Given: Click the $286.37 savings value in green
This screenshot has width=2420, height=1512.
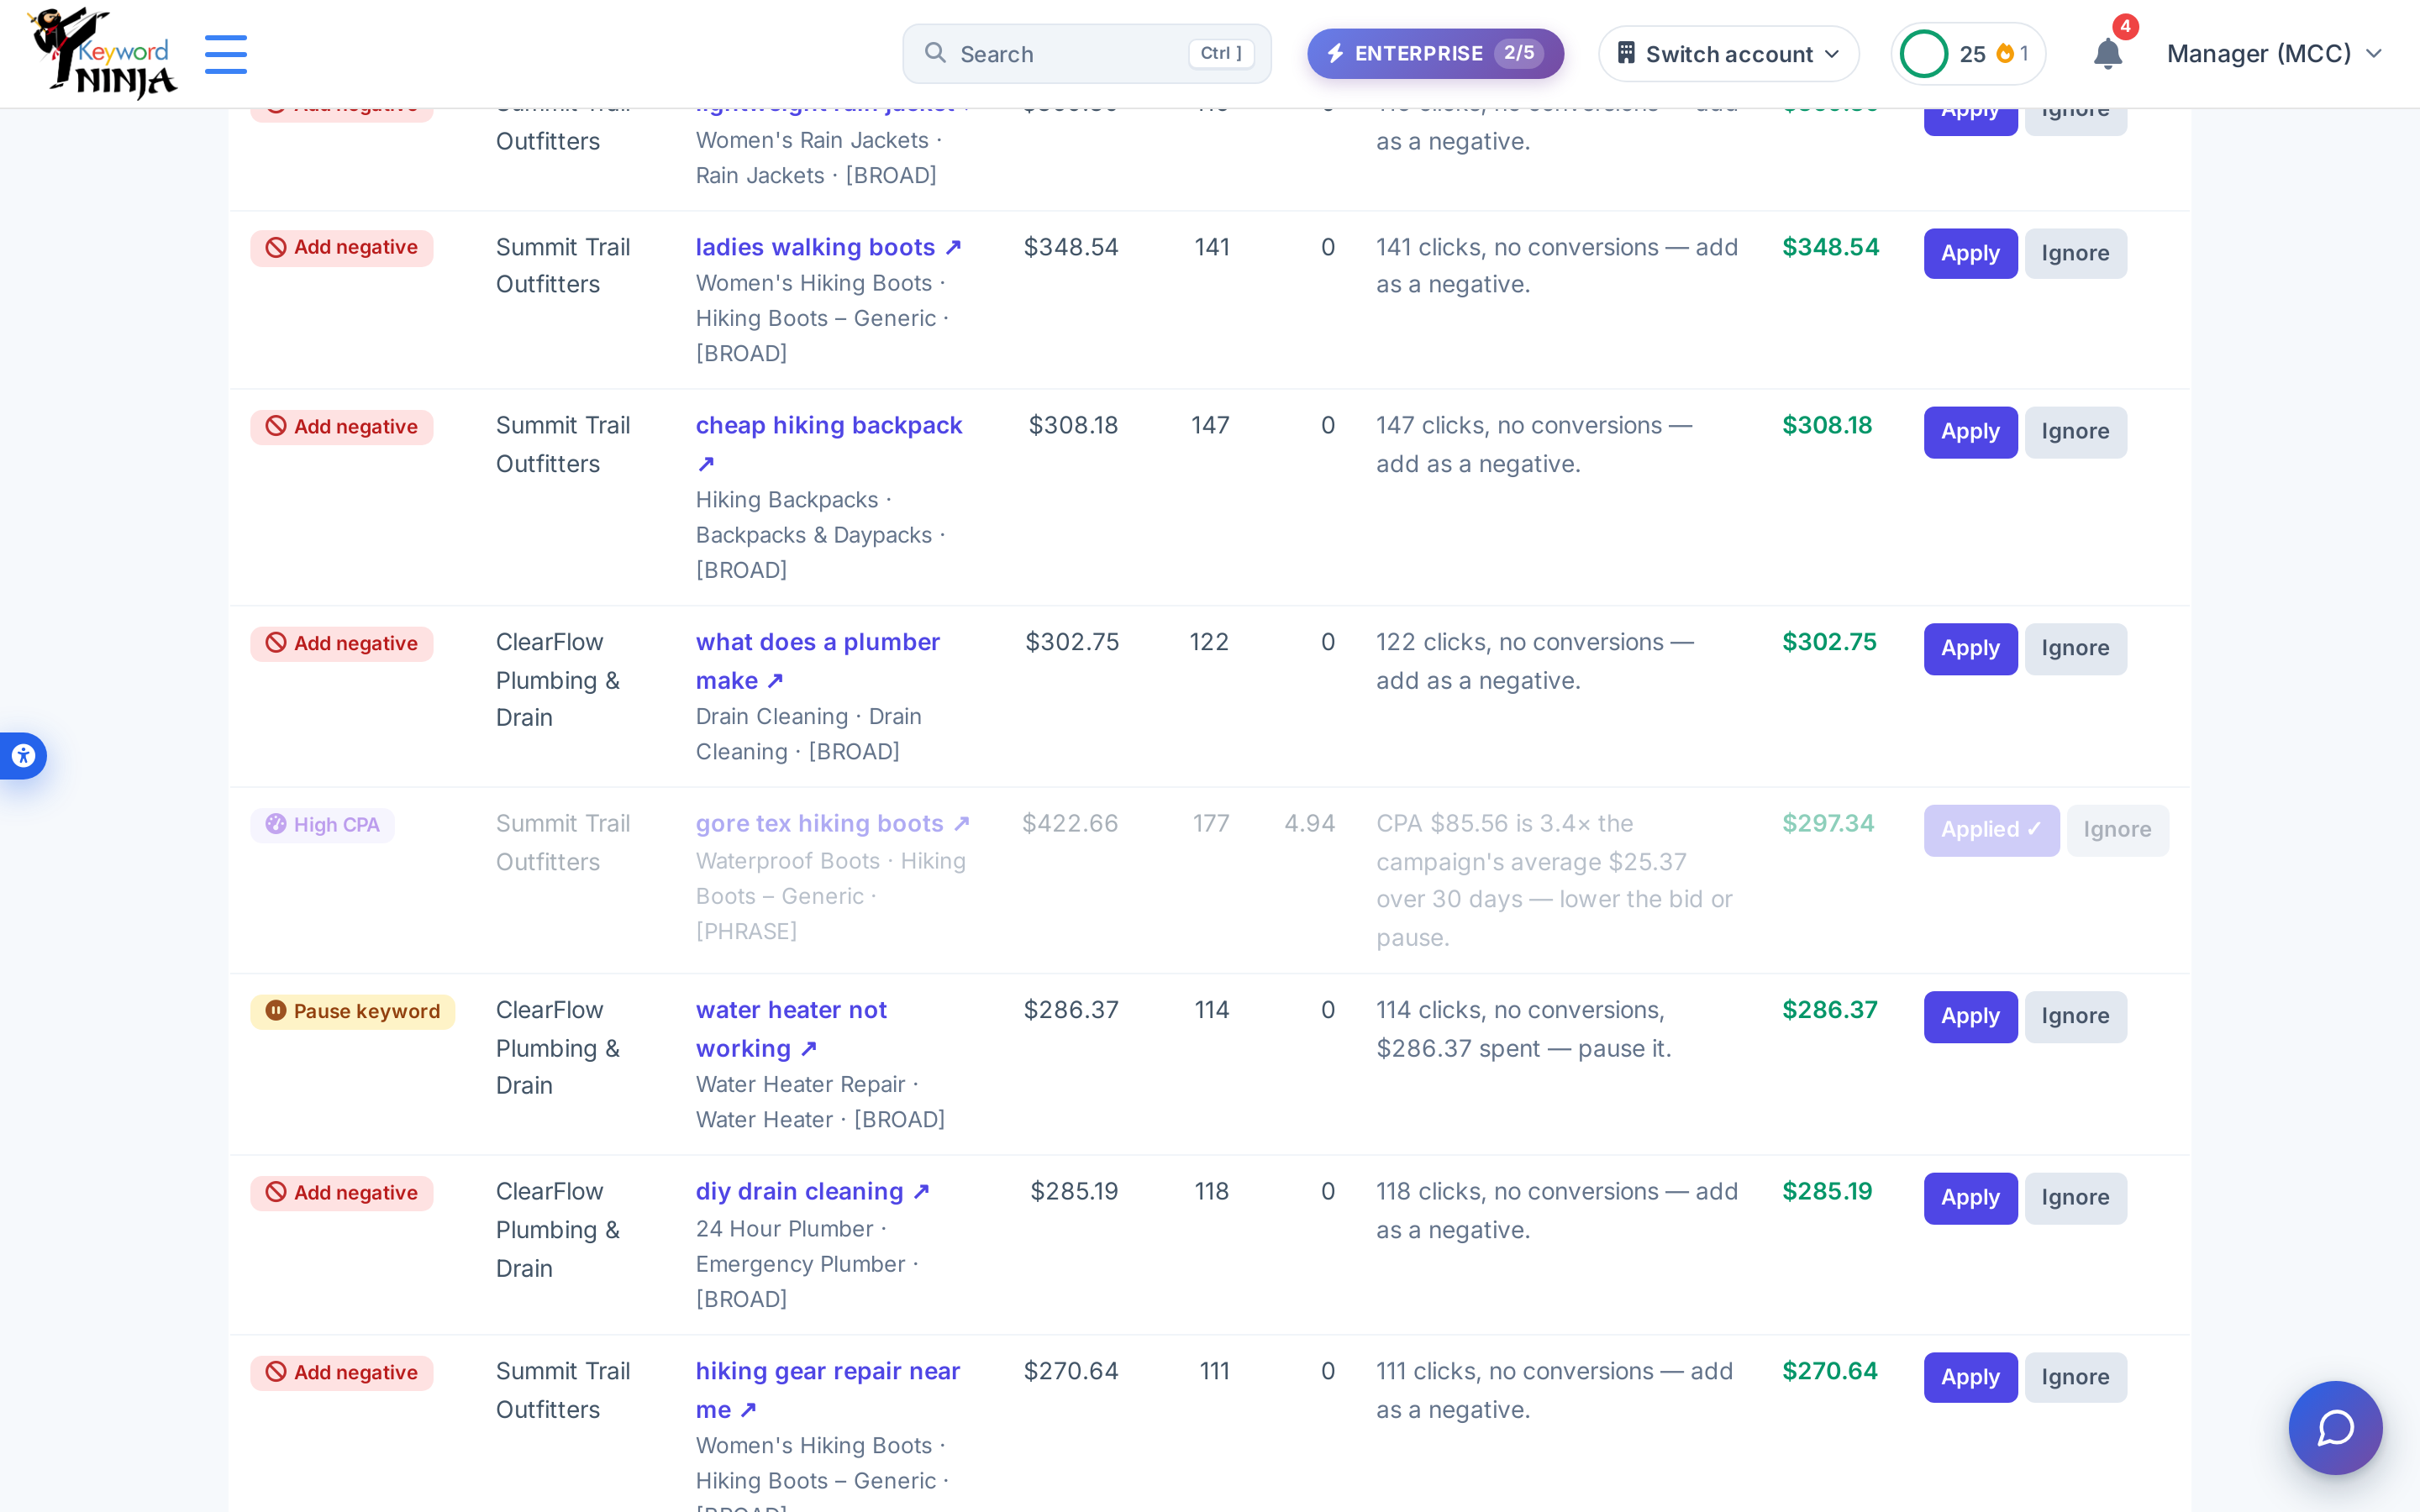Looking at the screenshot, I should pyautogui.click(x=1830, y=1010).
